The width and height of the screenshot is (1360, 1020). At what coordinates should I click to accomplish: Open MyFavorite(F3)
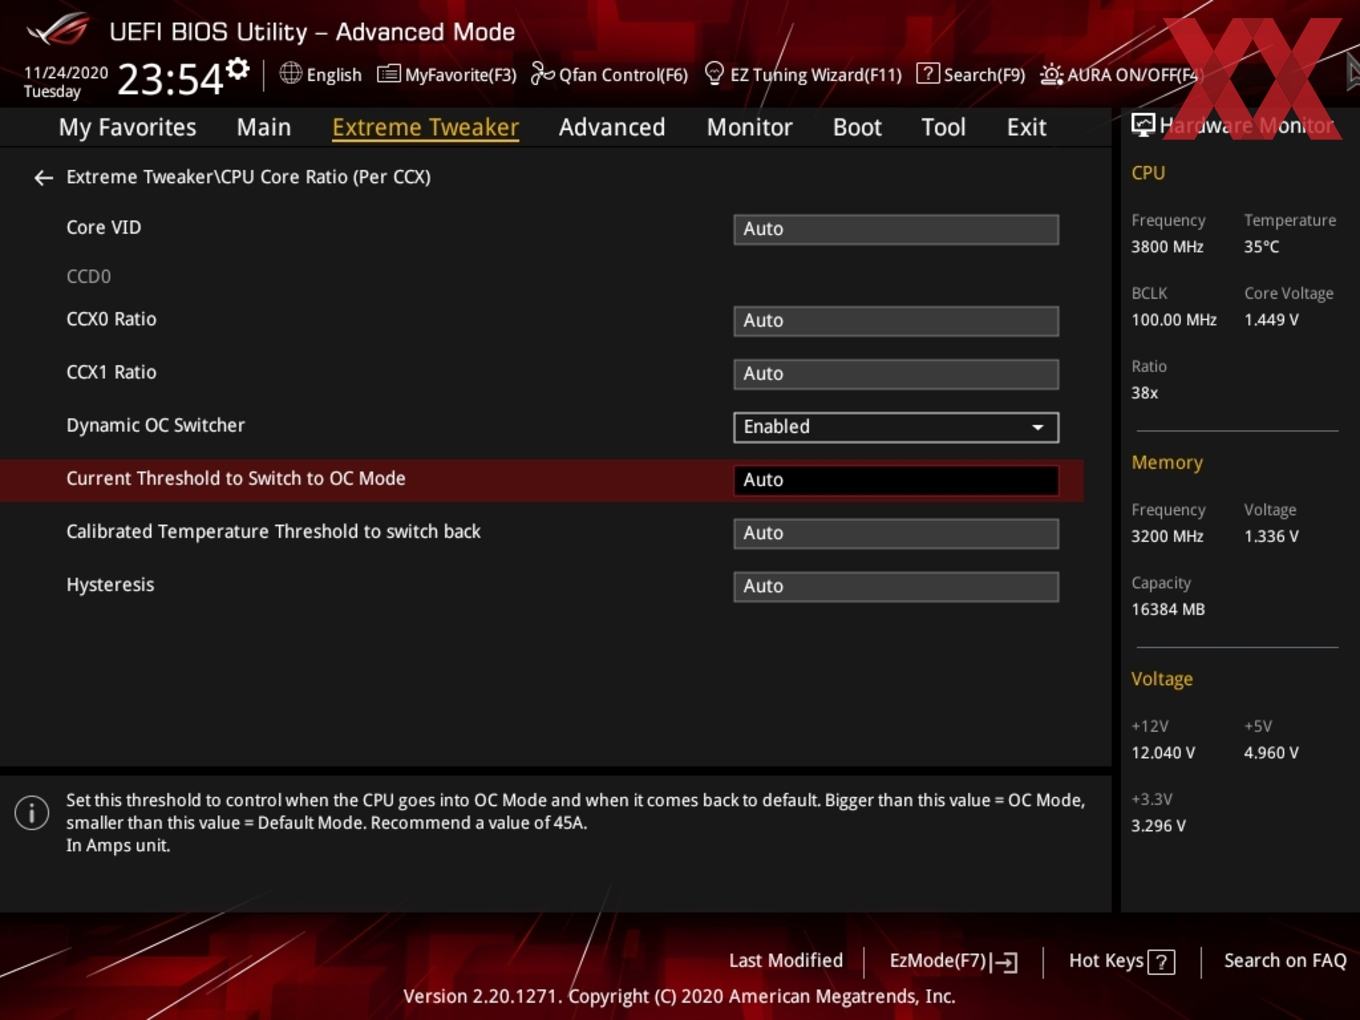460,75
